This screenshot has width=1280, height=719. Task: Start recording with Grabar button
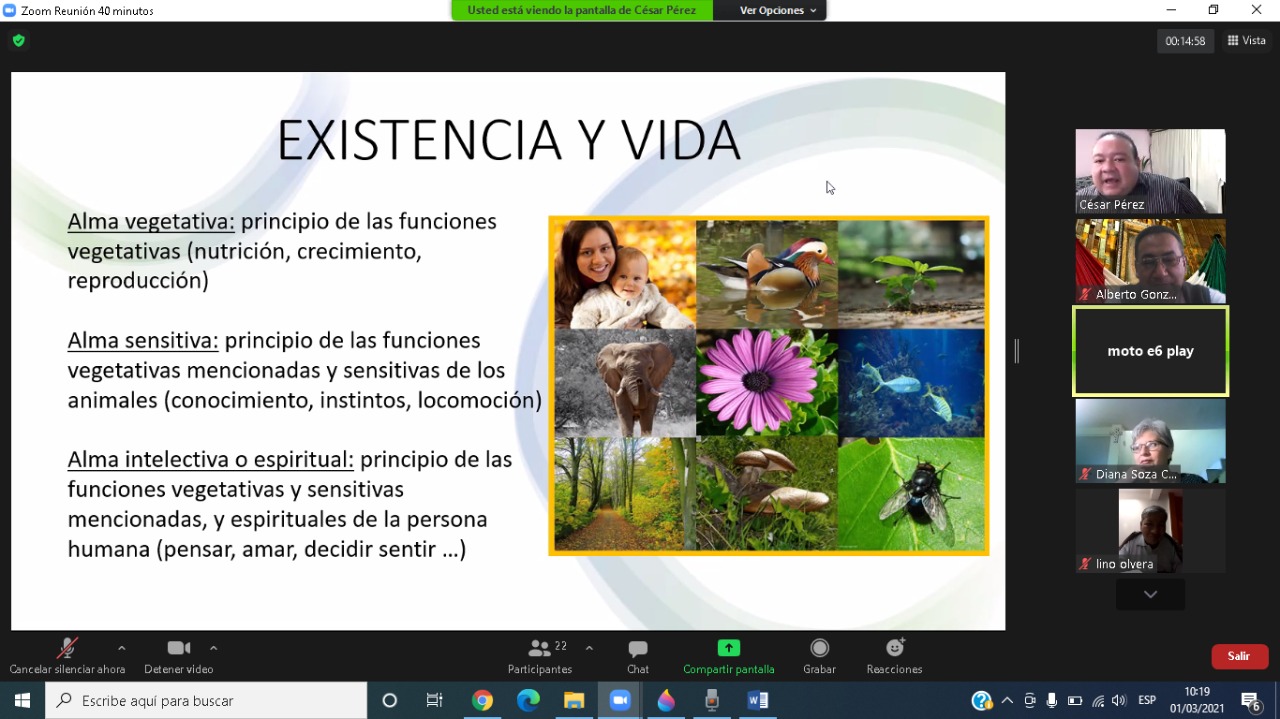[x=819, y=656]
